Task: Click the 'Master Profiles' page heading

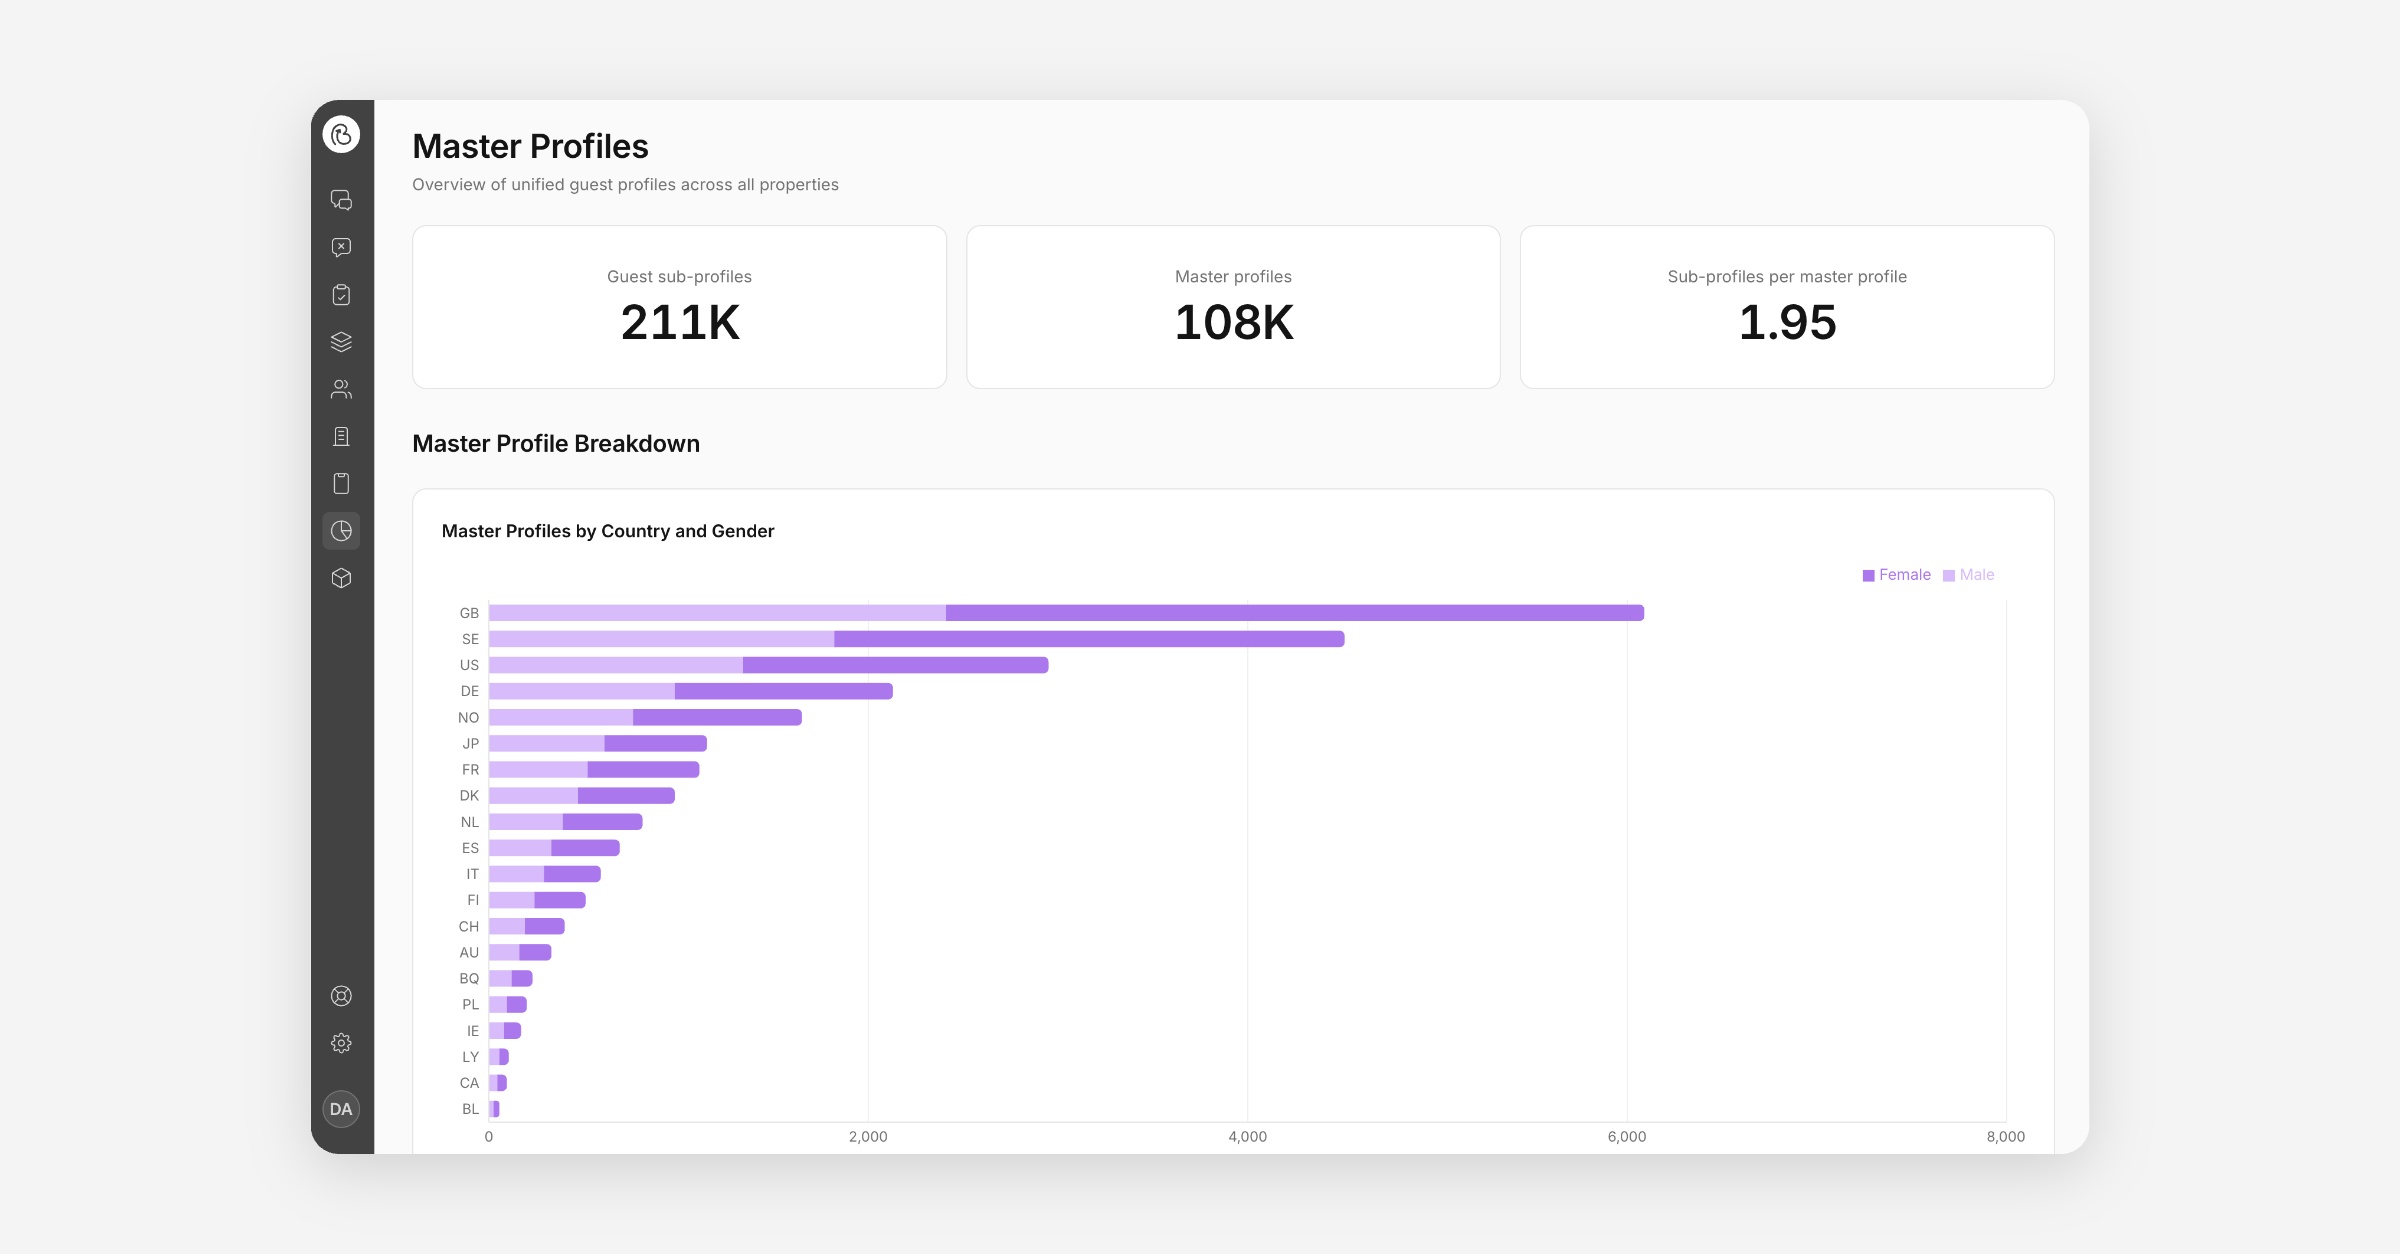Action: coord(530,147)
